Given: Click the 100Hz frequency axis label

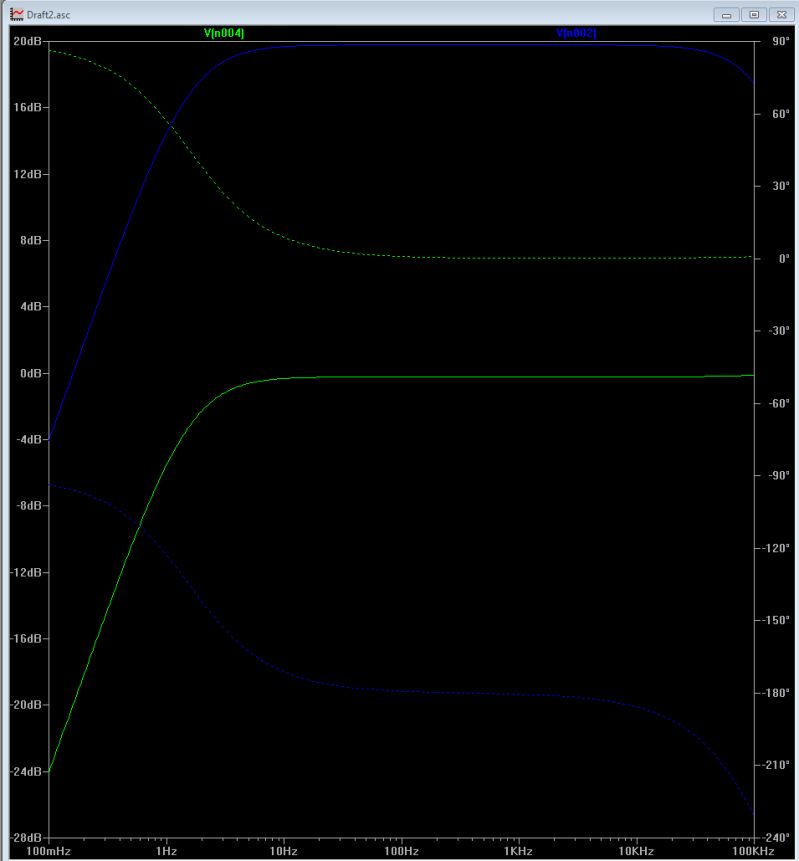Looking at the screenshot, I should click(401, 851).
